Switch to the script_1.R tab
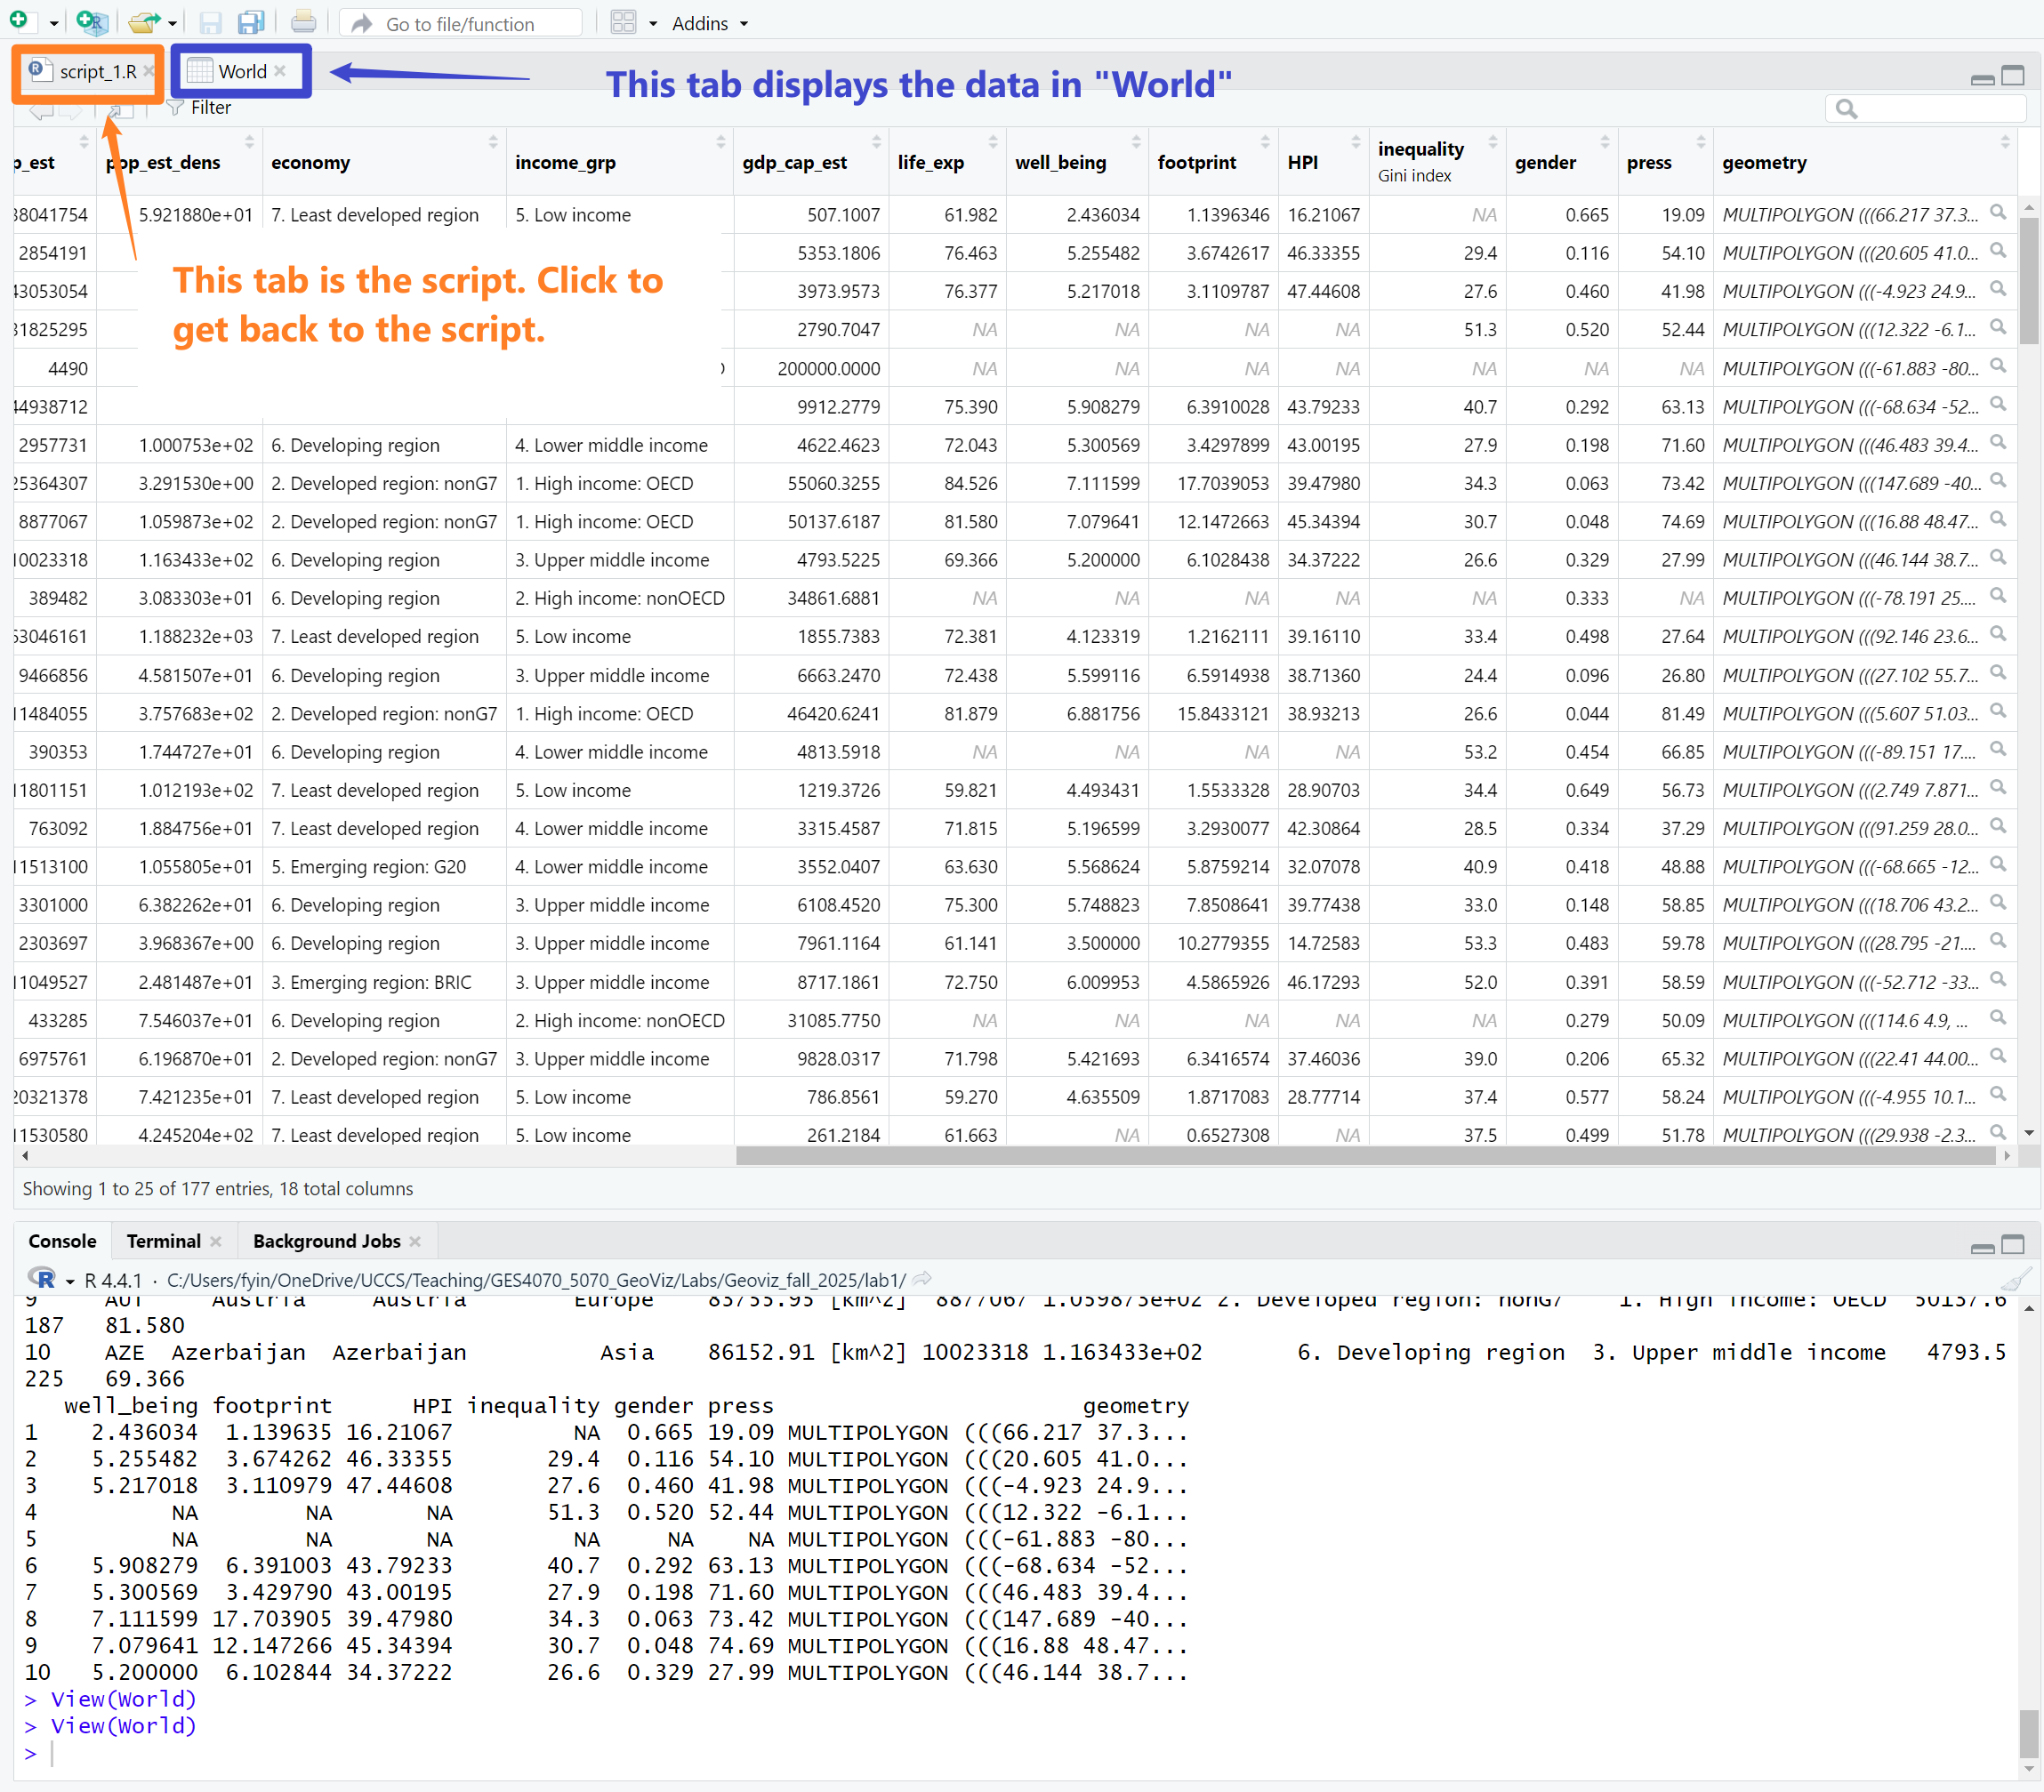Screen dimensions: 2044x1792 (96, 71)
